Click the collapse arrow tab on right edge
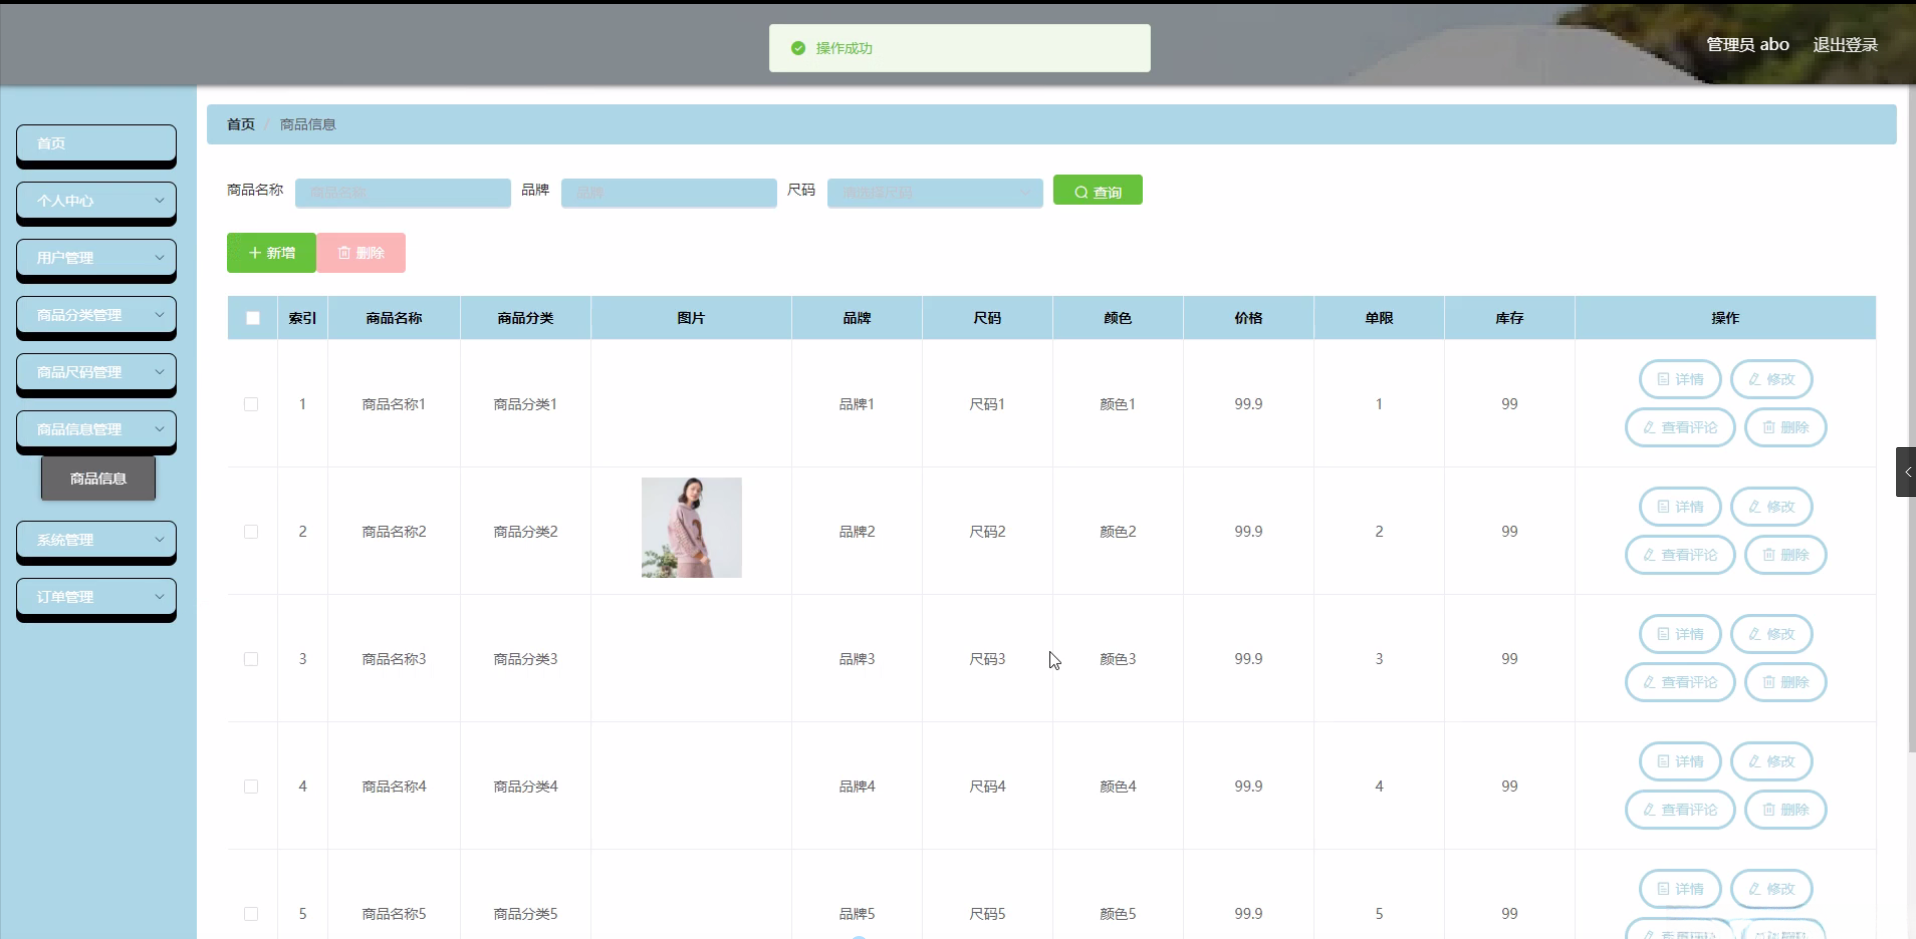 tap(1906, 472)
